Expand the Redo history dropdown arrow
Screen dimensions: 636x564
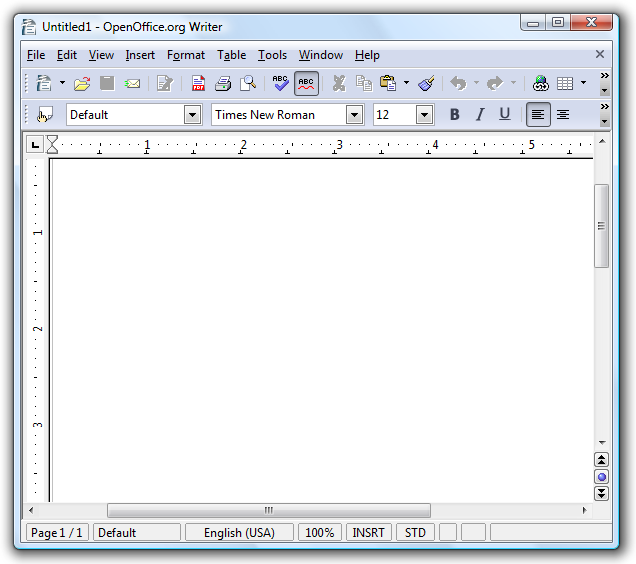(x=513, y=83)
